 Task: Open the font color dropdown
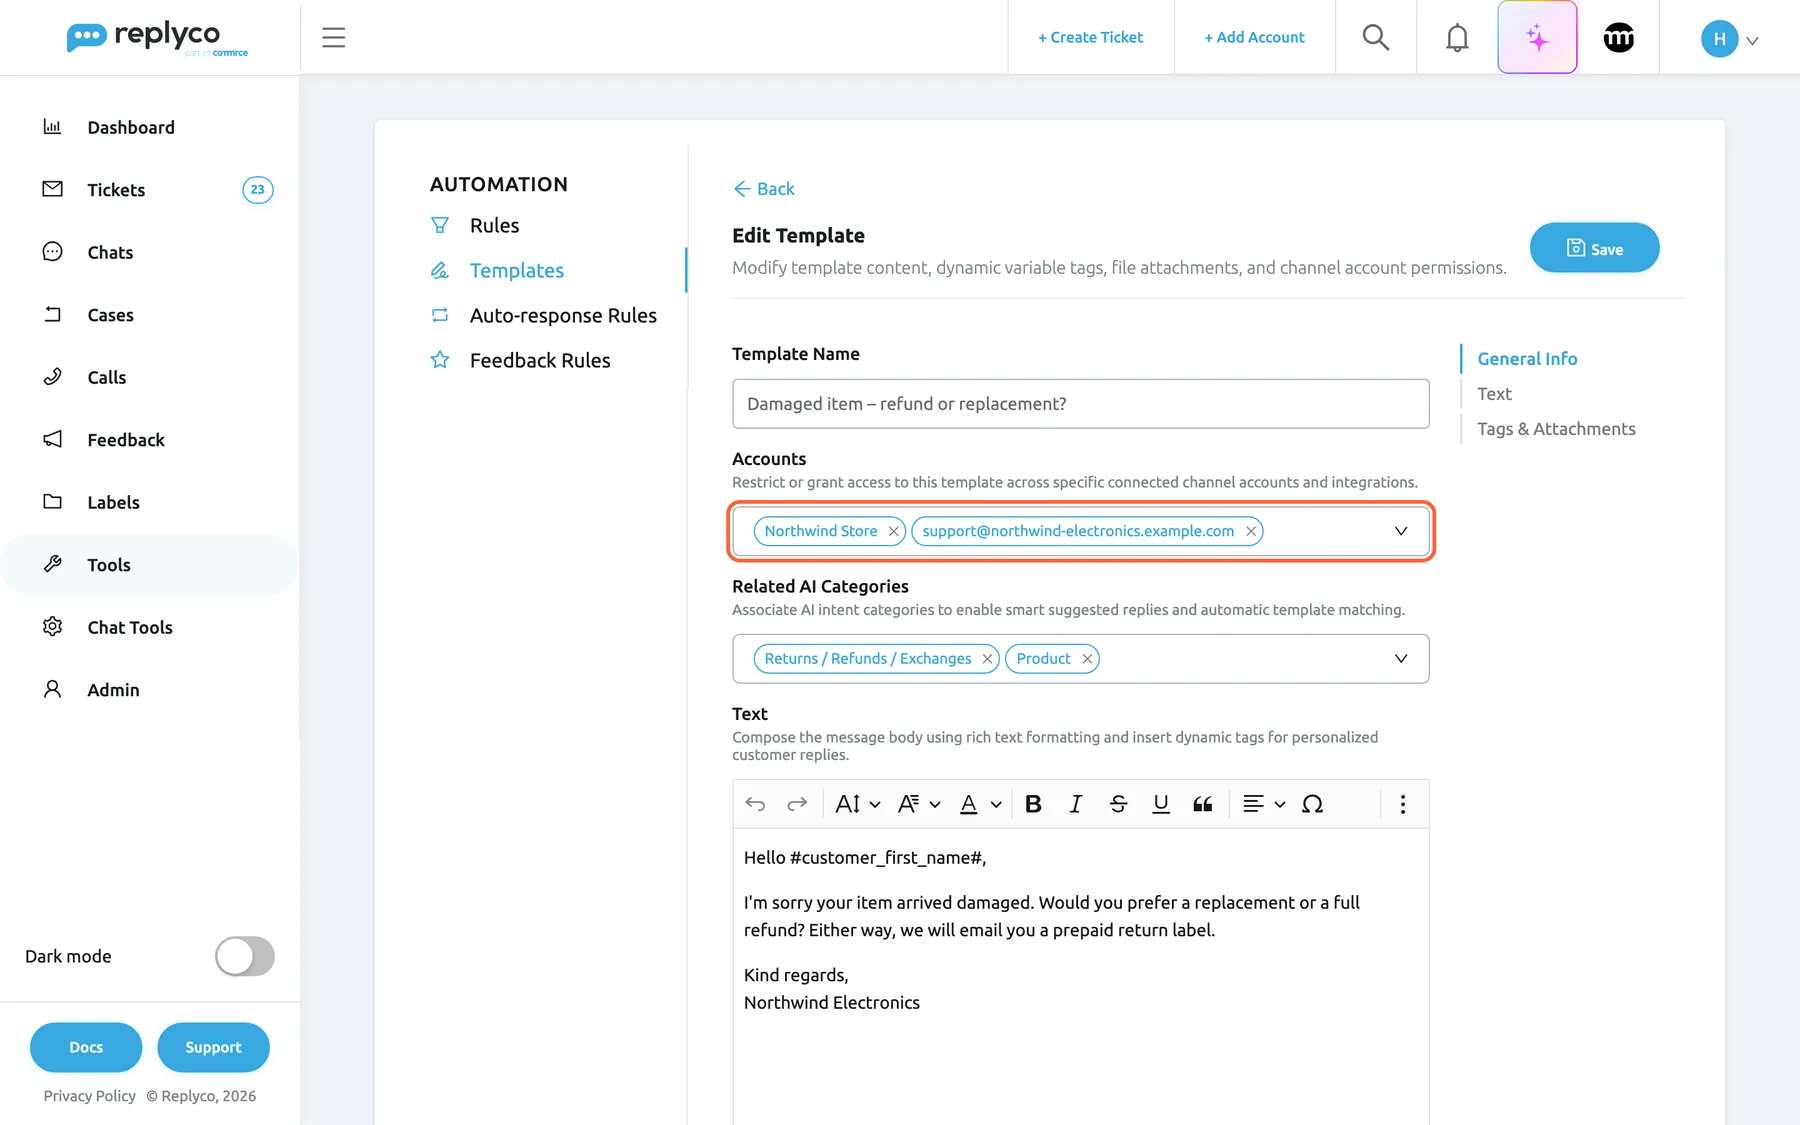point(980,804)
